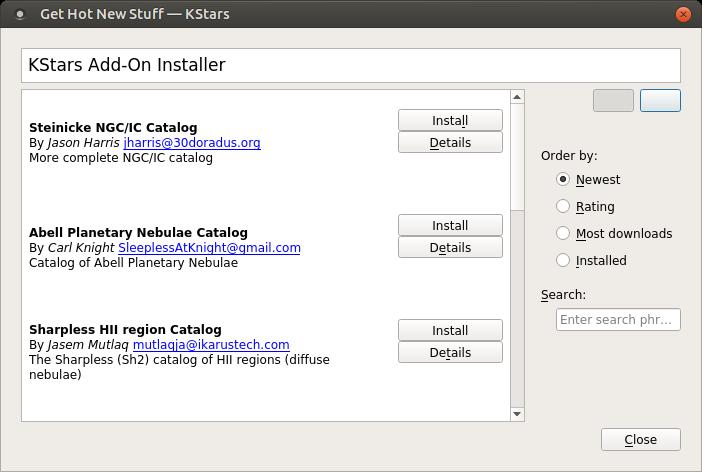Install the Steinicke NGC/IC Catalog
702x472 pixels.
click(x=450, y=120)
